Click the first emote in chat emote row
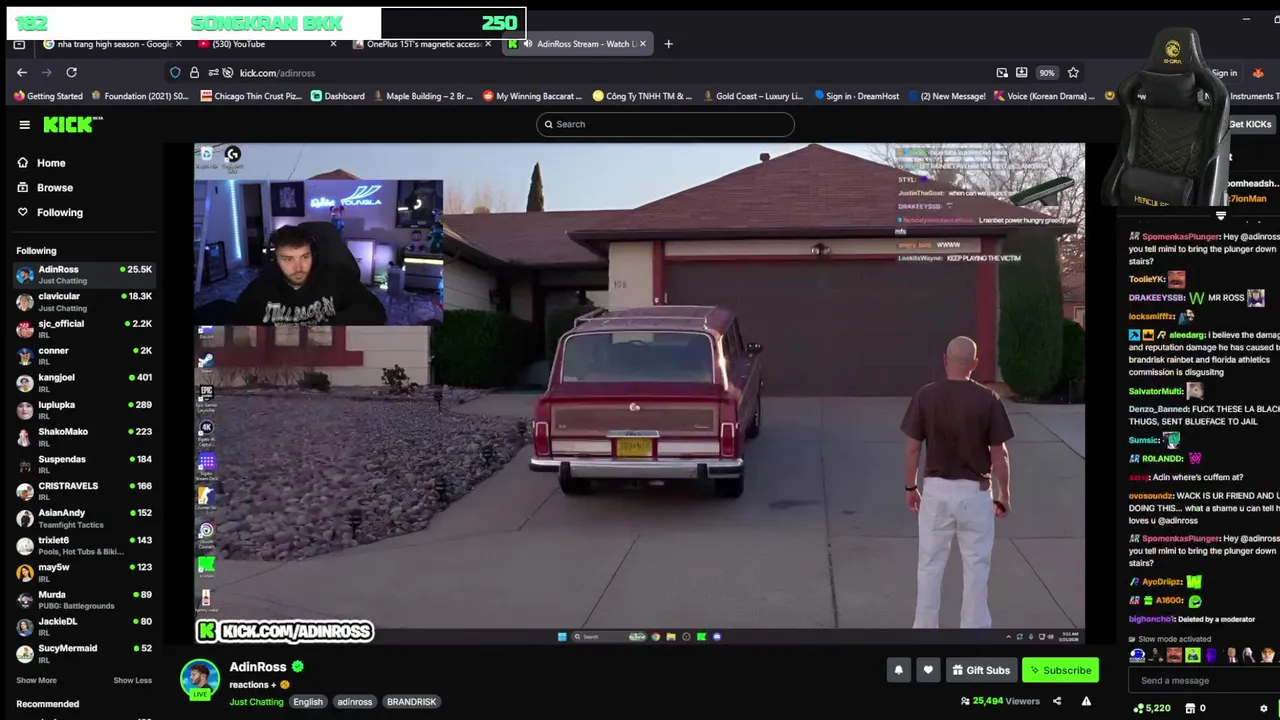The width and height of the screenshot is (1280, 720). coord(1137,656)
